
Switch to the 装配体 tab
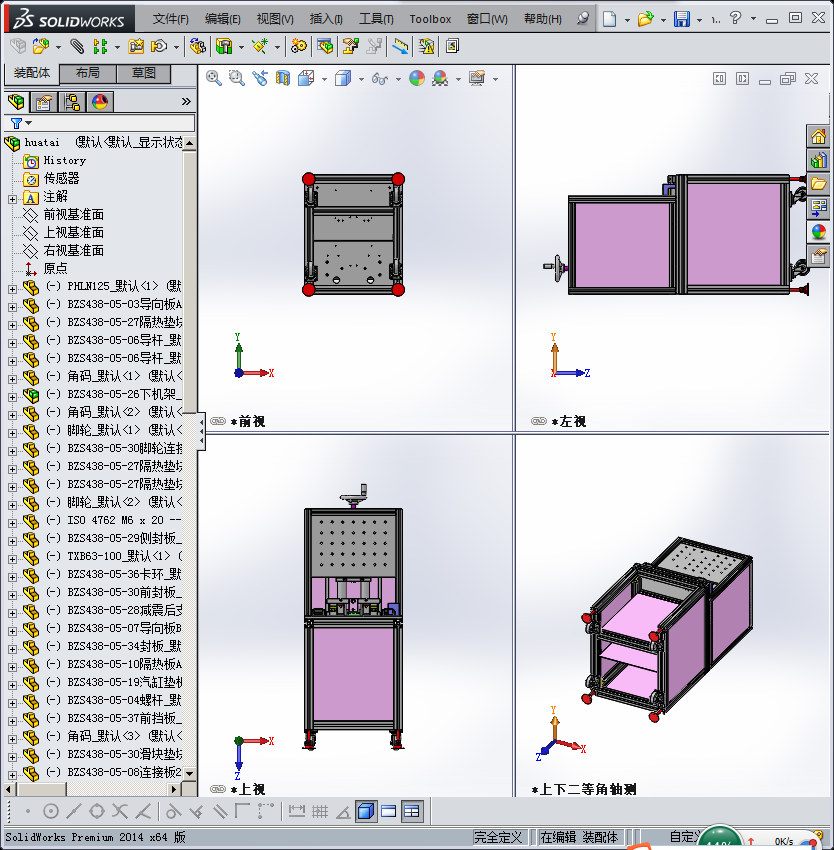(31, 73)
